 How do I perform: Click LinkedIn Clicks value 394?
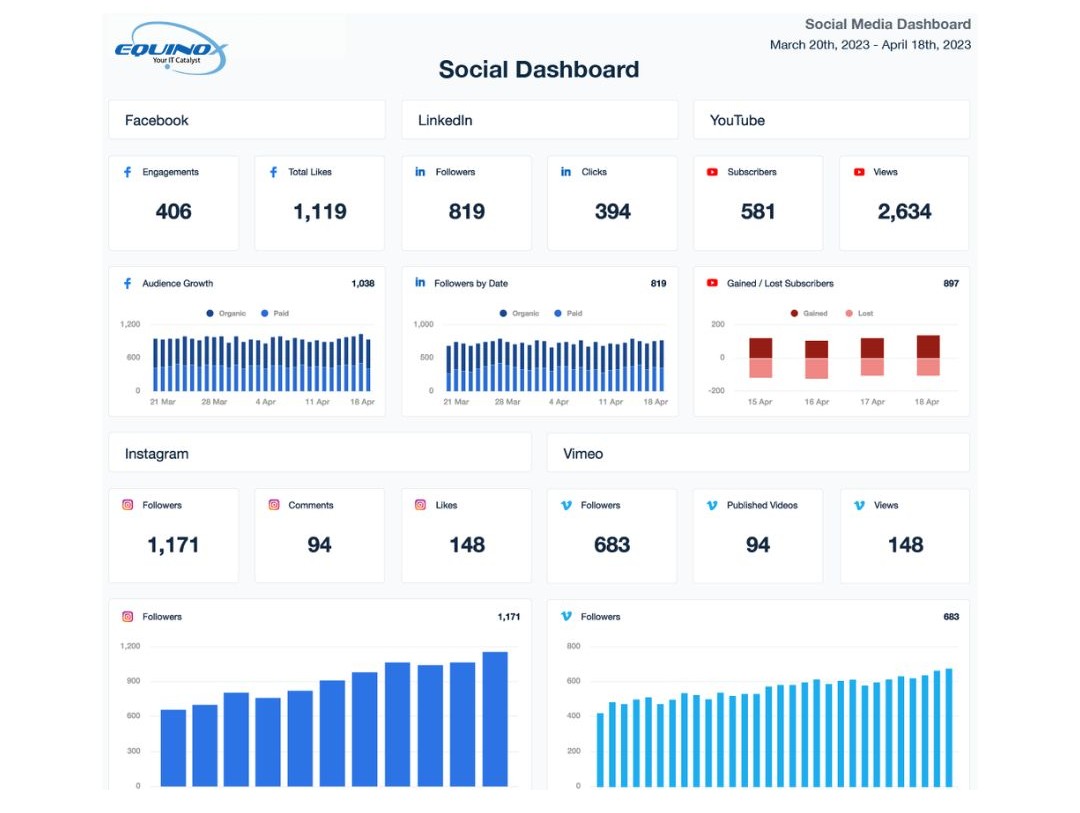612,212
